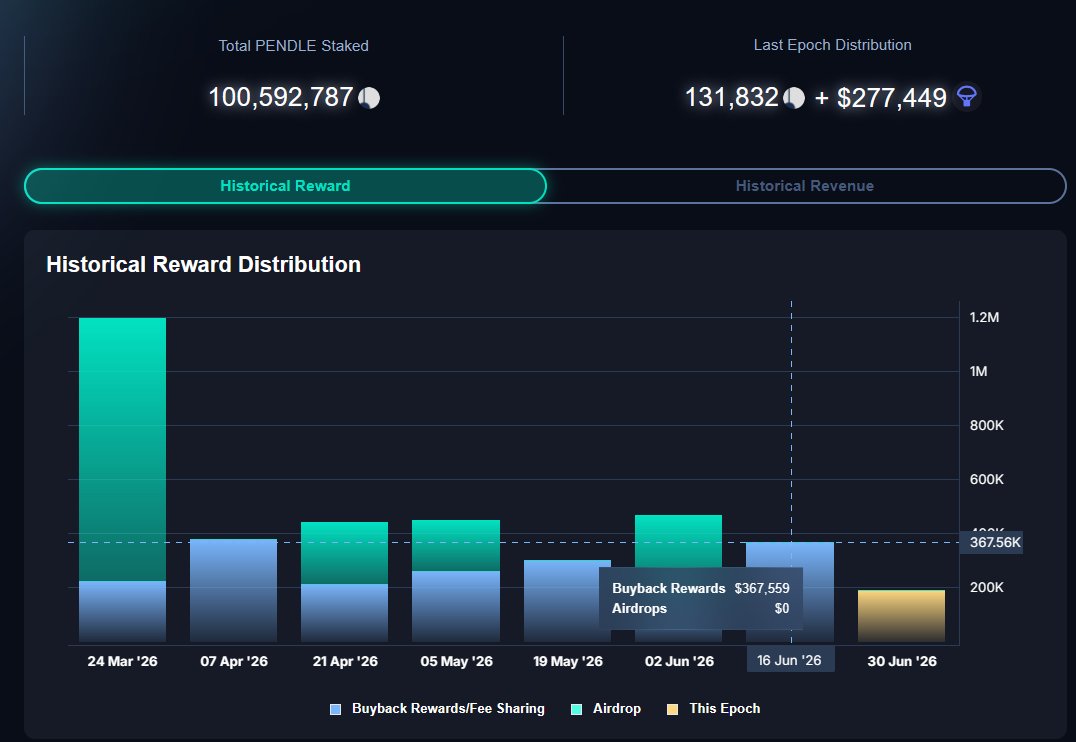Select the 07 Apr '26 buyback bar

point(233,590)
